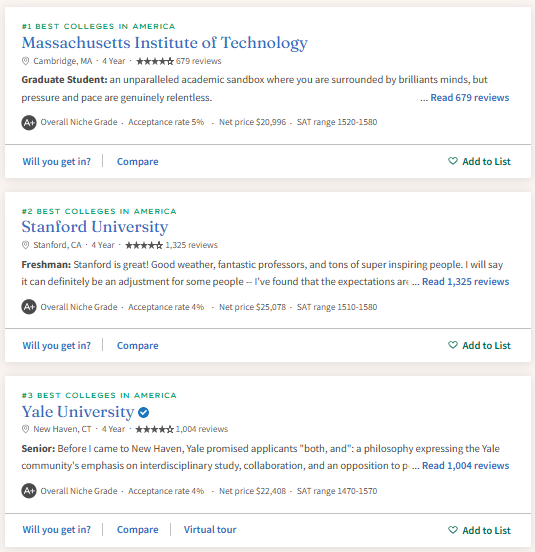535x552 pixels.
Task: Click the A+ grade badge for Yale University
Action: 29,491
